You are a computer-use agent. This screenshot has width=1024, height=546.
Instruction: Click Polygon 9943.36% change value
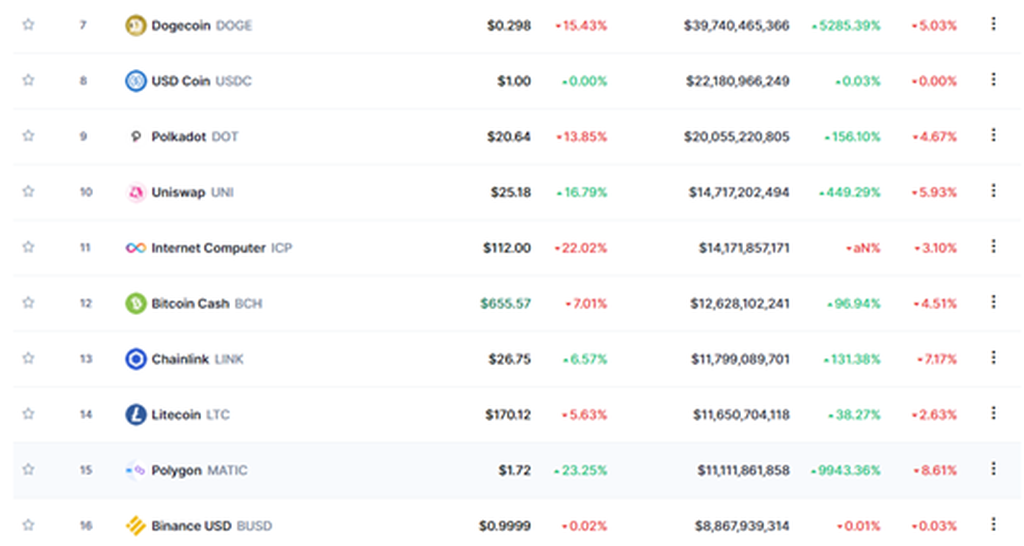[x=846, y=470]
